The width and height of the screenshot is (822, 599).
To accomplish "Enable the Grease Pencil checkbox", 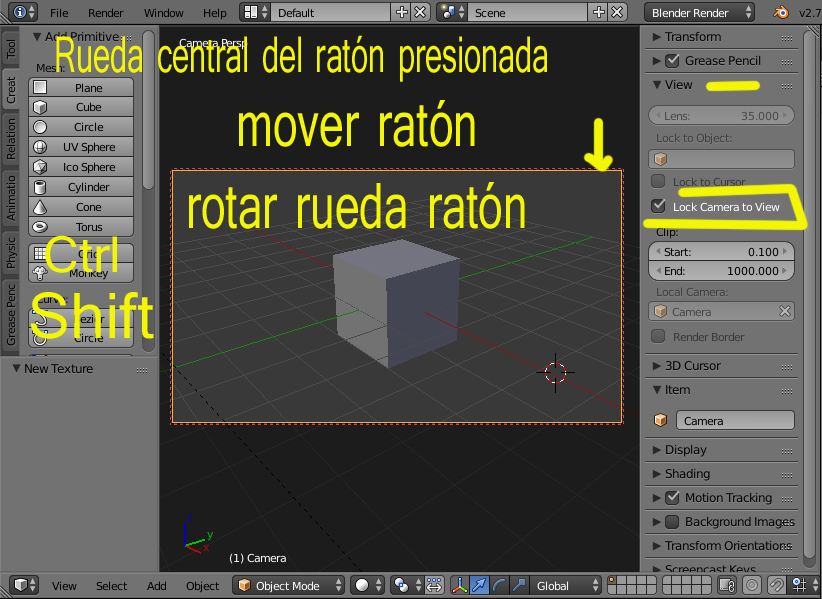I will pos(672,61).
